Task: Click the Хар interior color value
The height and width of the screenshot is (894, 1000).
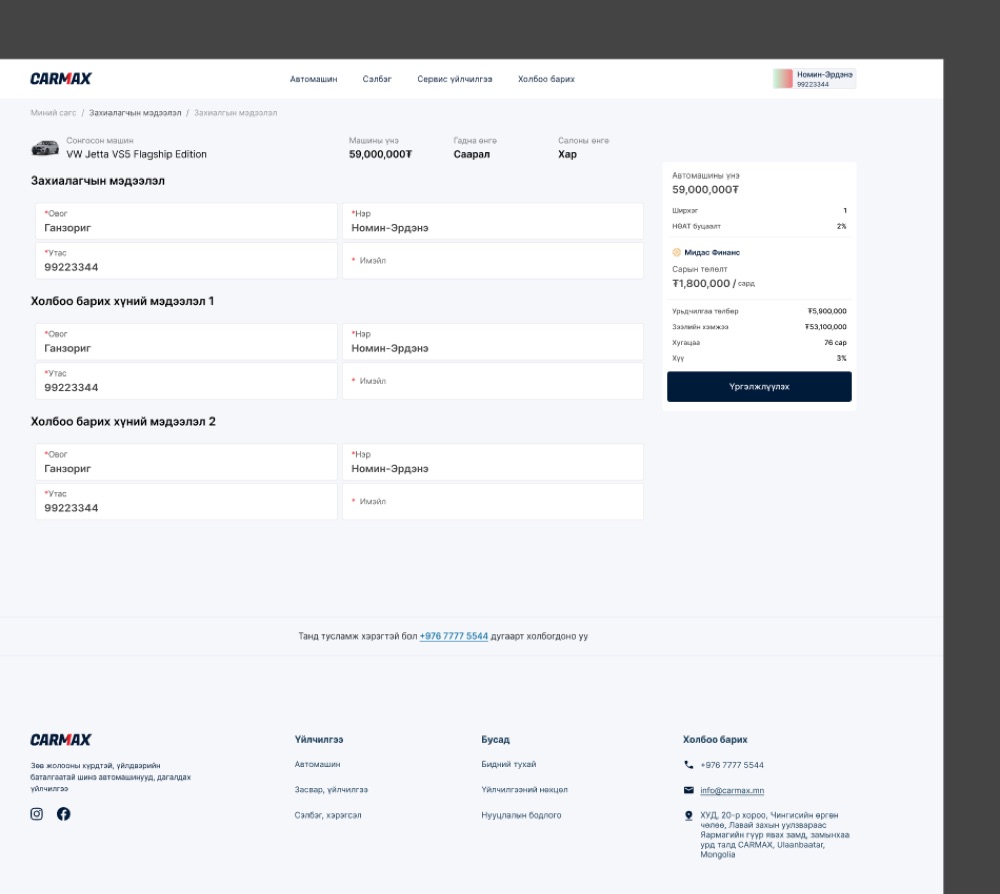Action: point(567,154)
